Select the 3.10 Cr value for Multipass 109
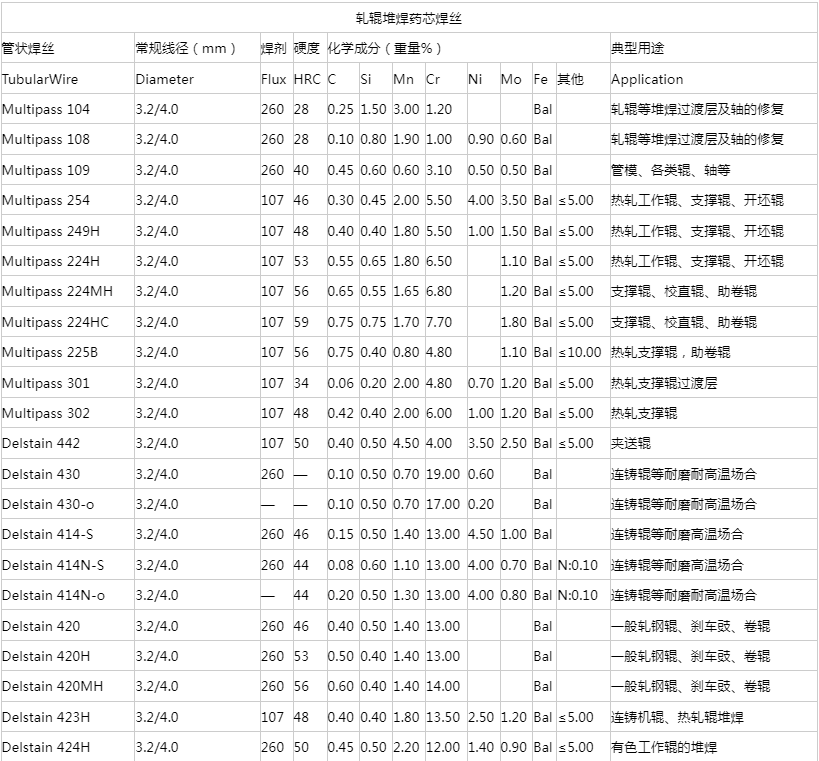Image resolution: width=819 pixels, height=761 pixels. (x=439, y=170)
